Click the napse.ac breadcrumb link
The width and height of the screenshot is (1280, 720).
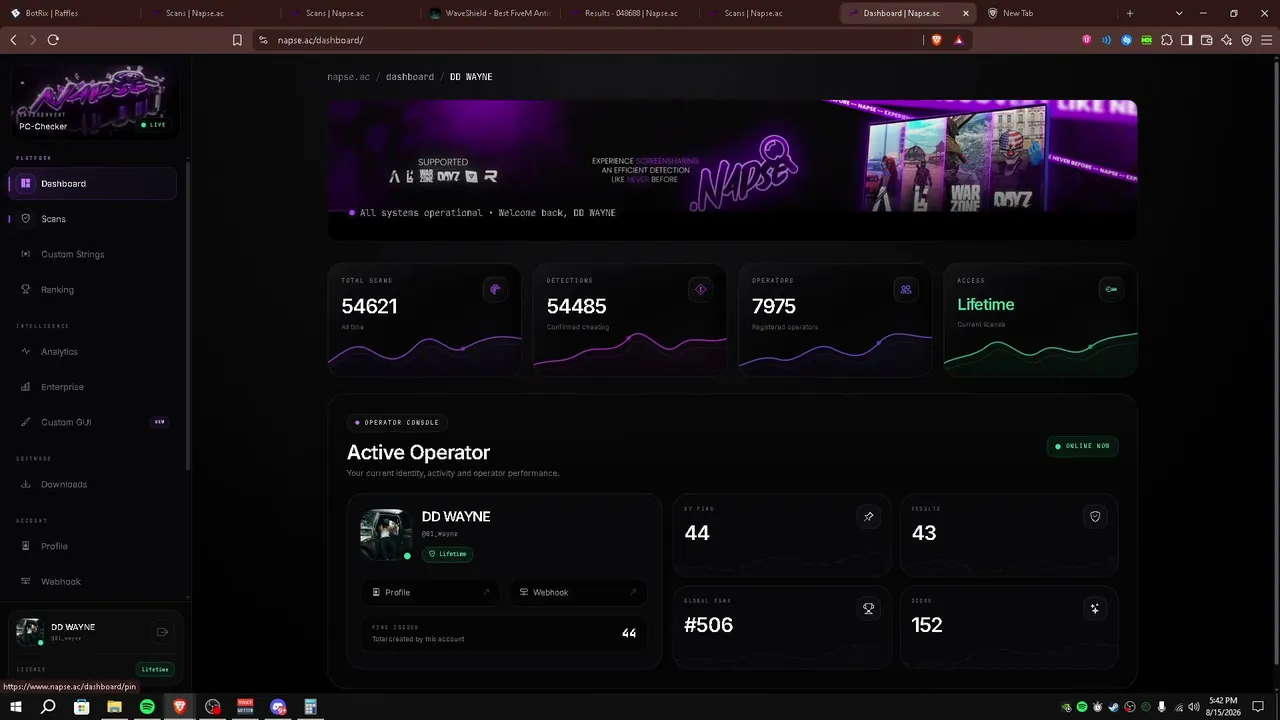[x=348, y=77]
